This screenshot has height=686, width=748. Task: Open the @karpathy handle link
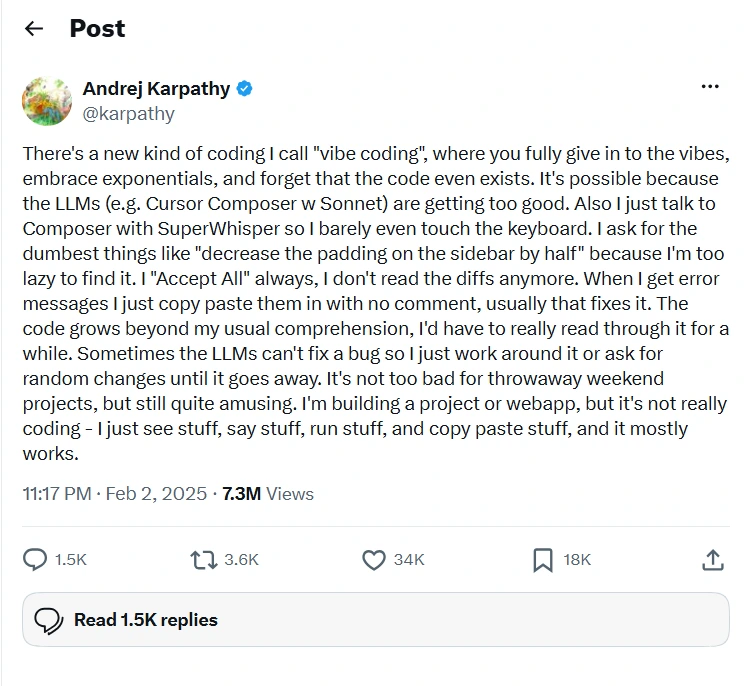click(129, 114)
